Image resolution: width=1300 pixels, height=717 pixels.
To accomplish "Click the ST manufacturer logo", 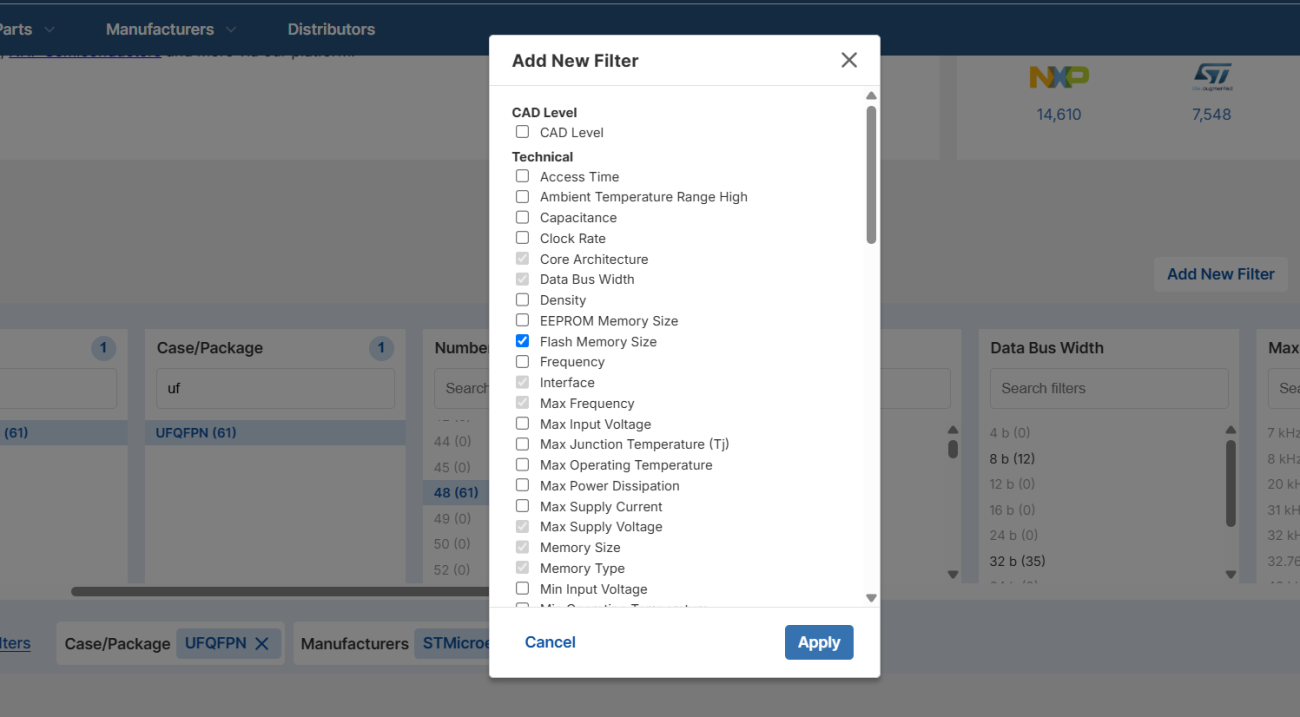I will coord(1212,77).
